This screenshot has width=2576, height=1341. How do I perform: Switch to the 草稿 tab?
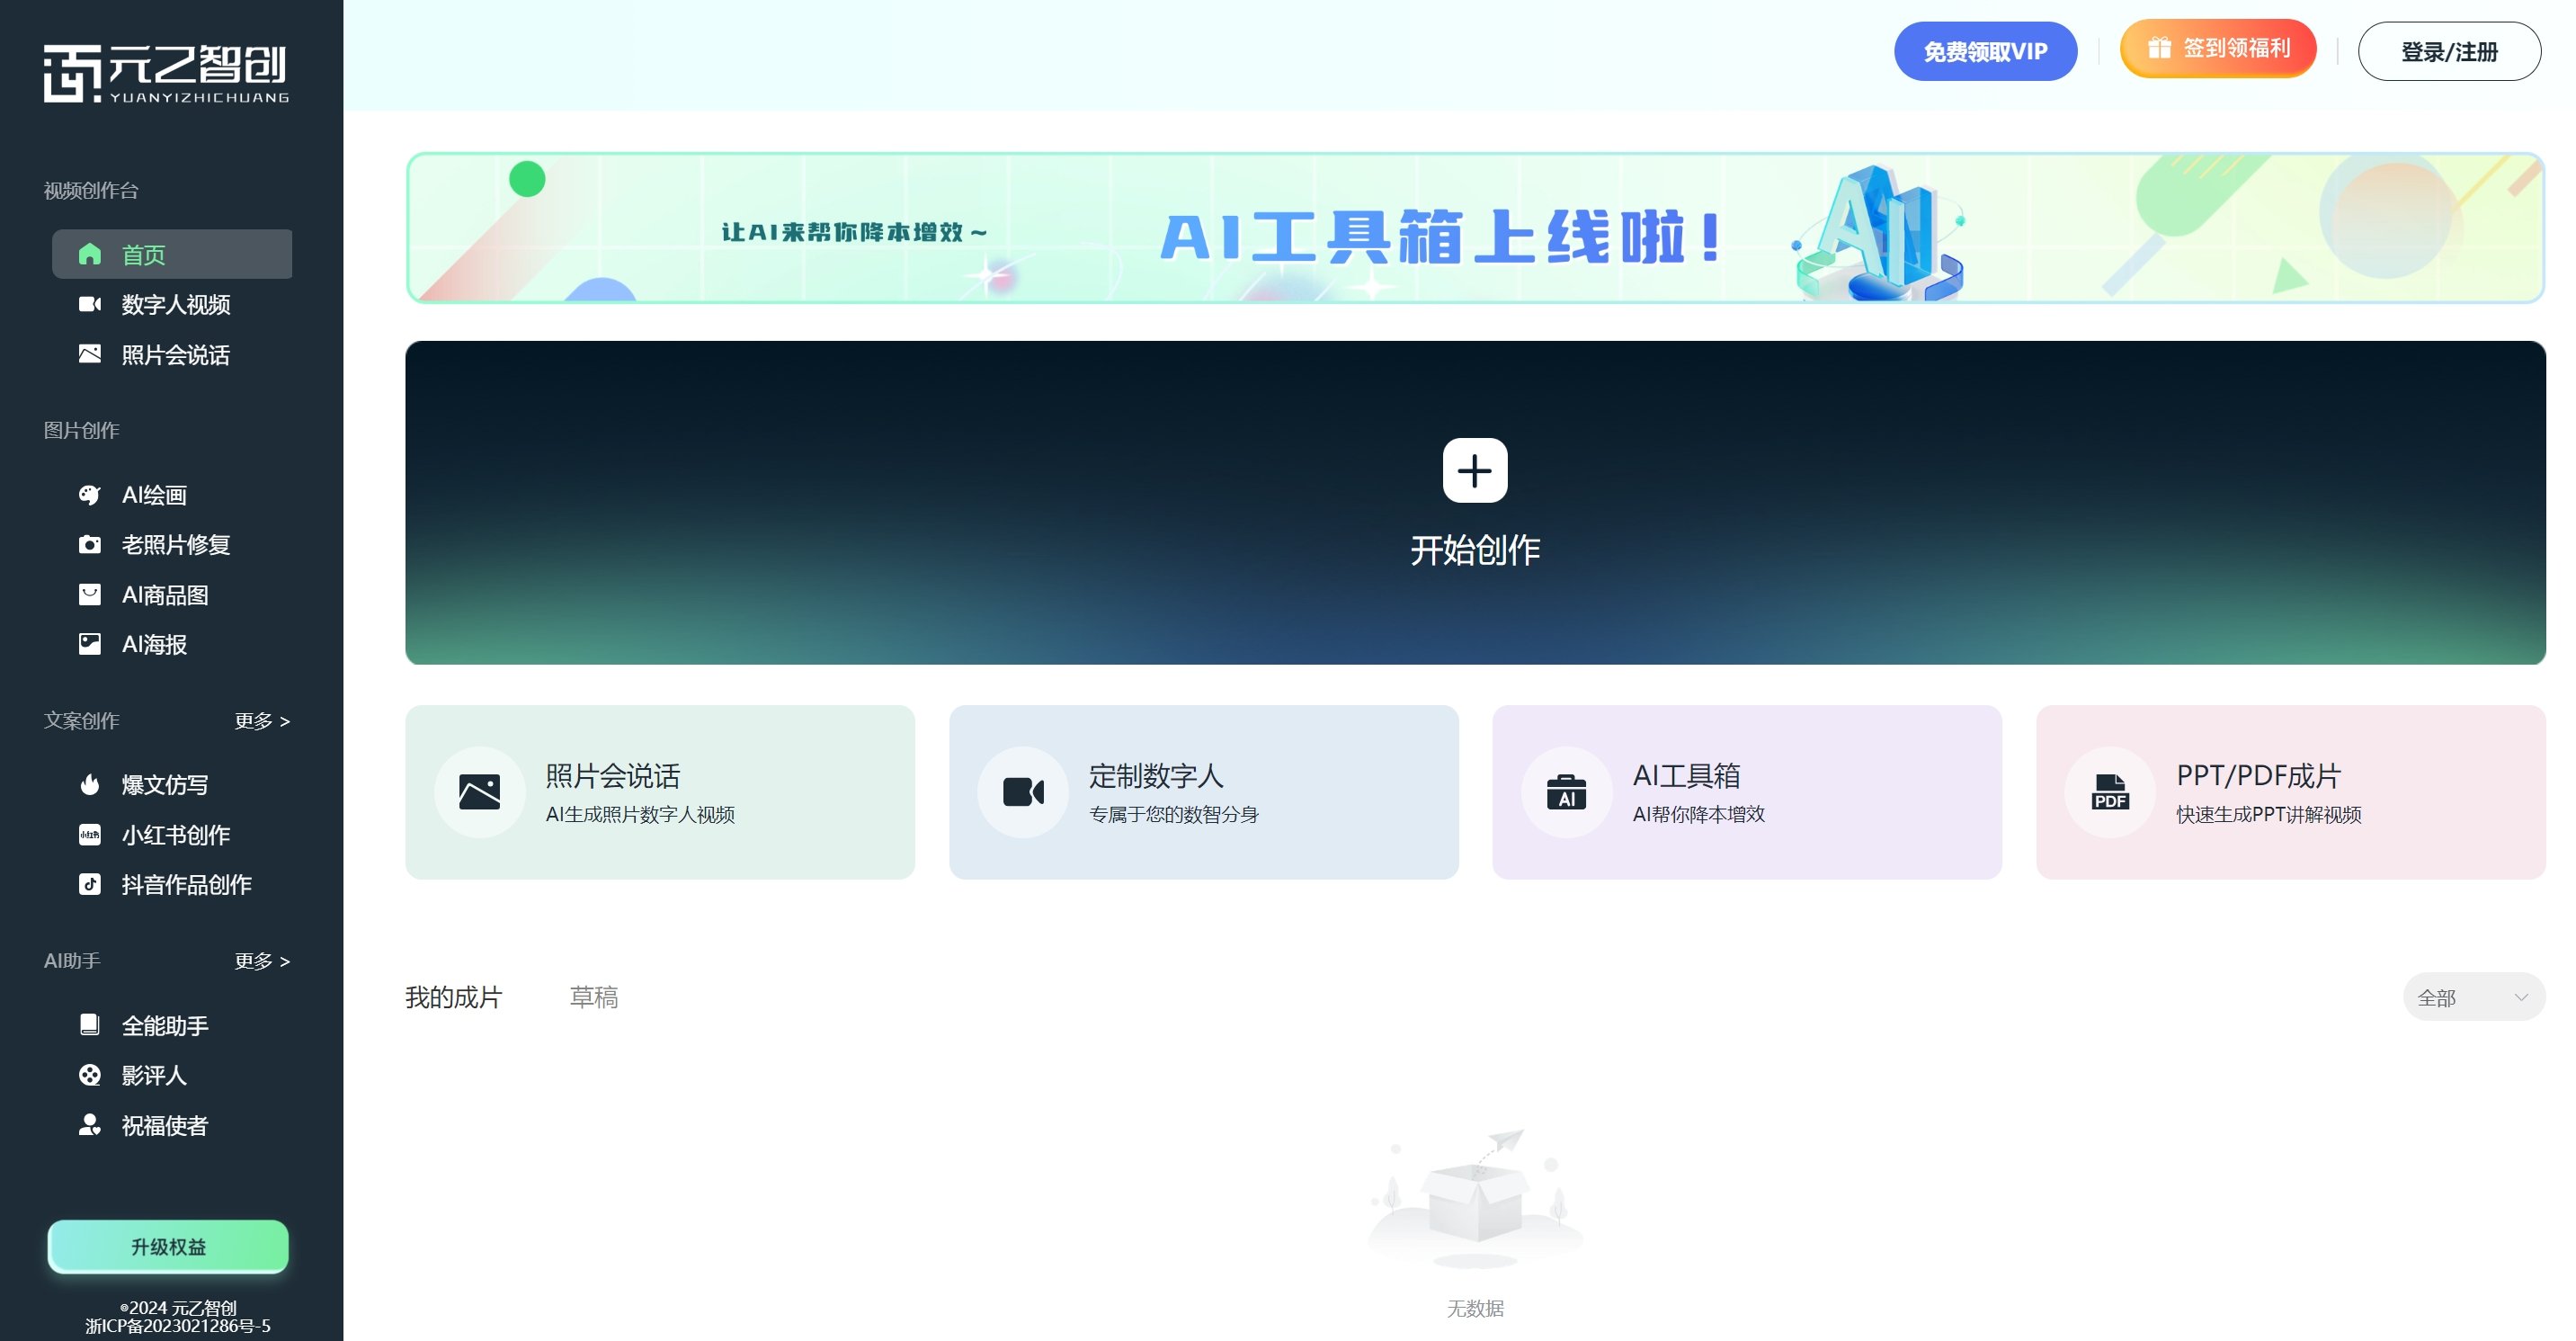[592, 996]
